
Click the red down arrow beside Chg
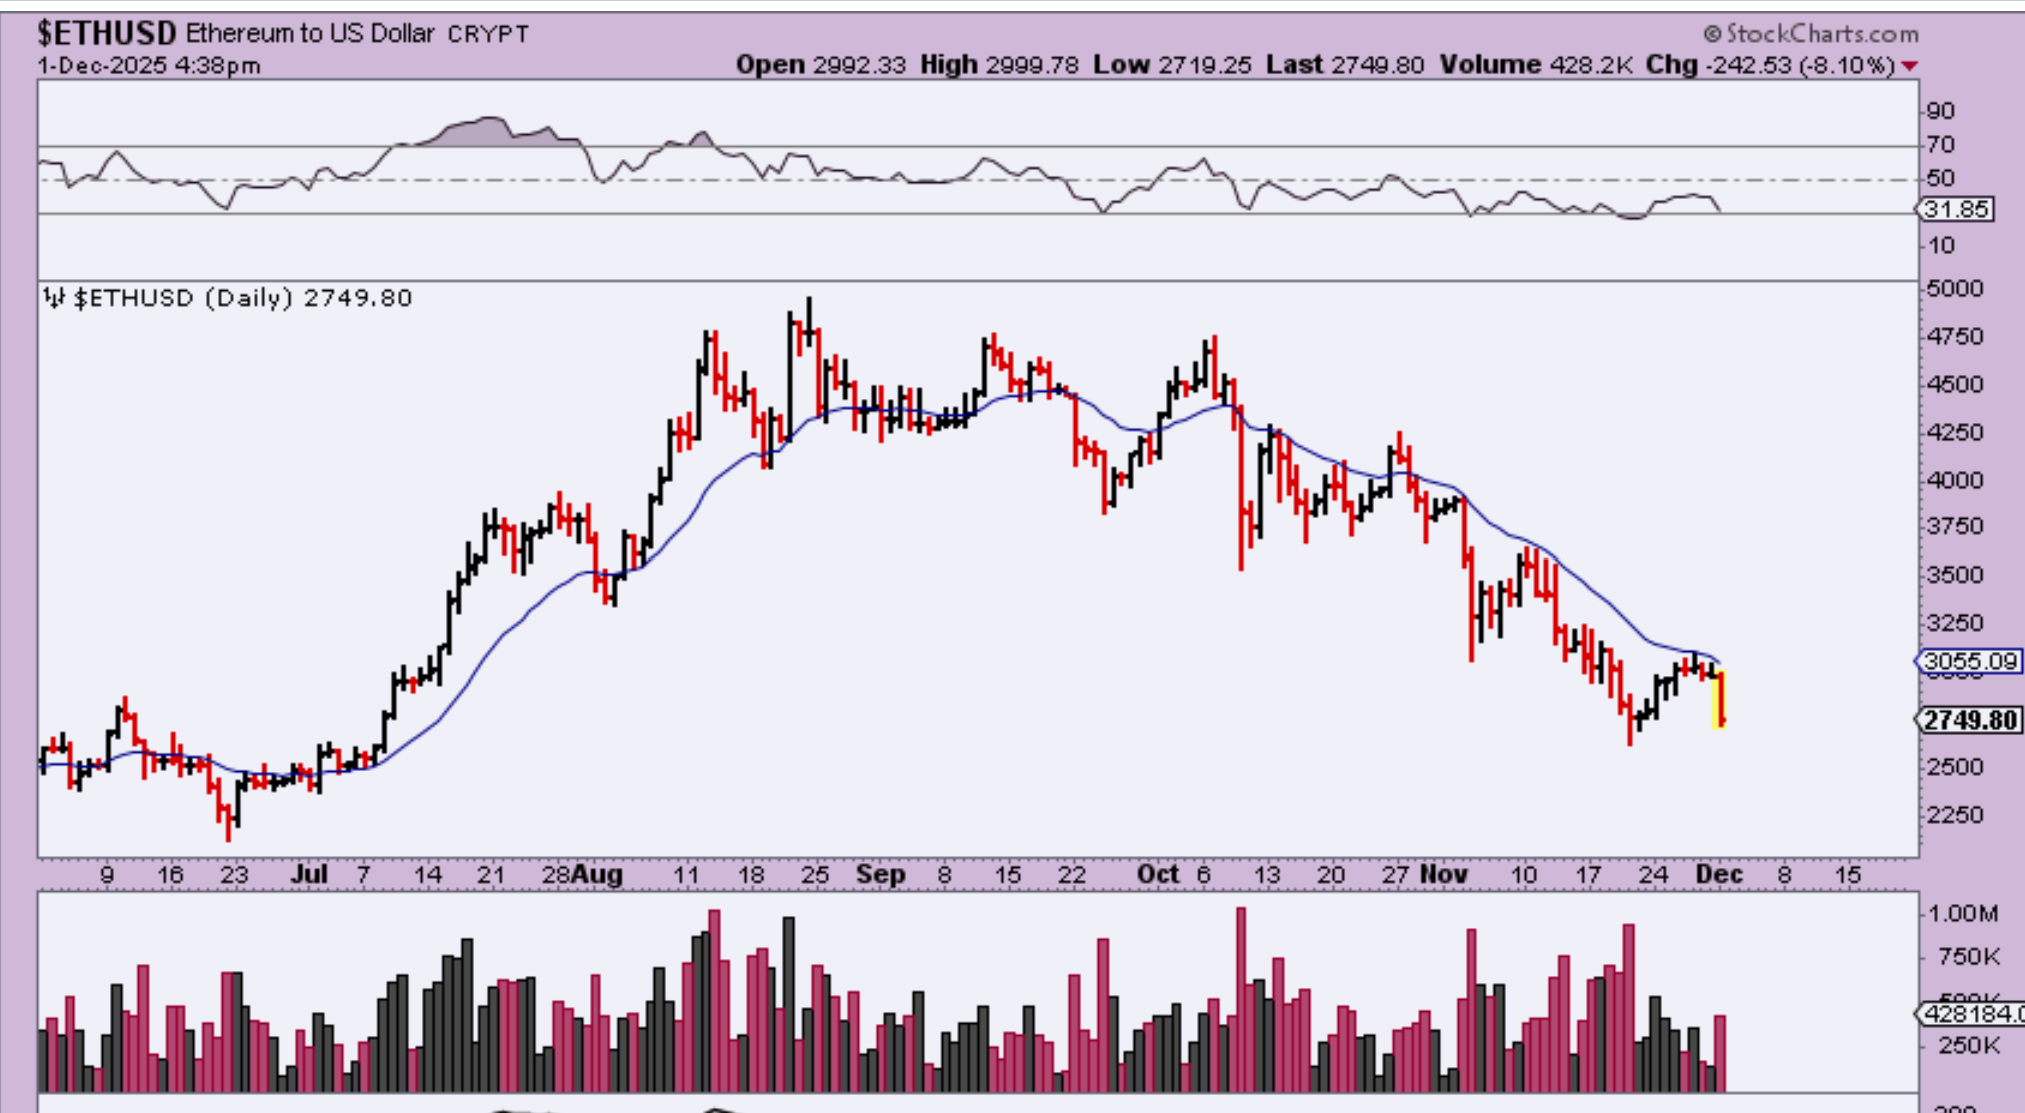coord(1910,66)
